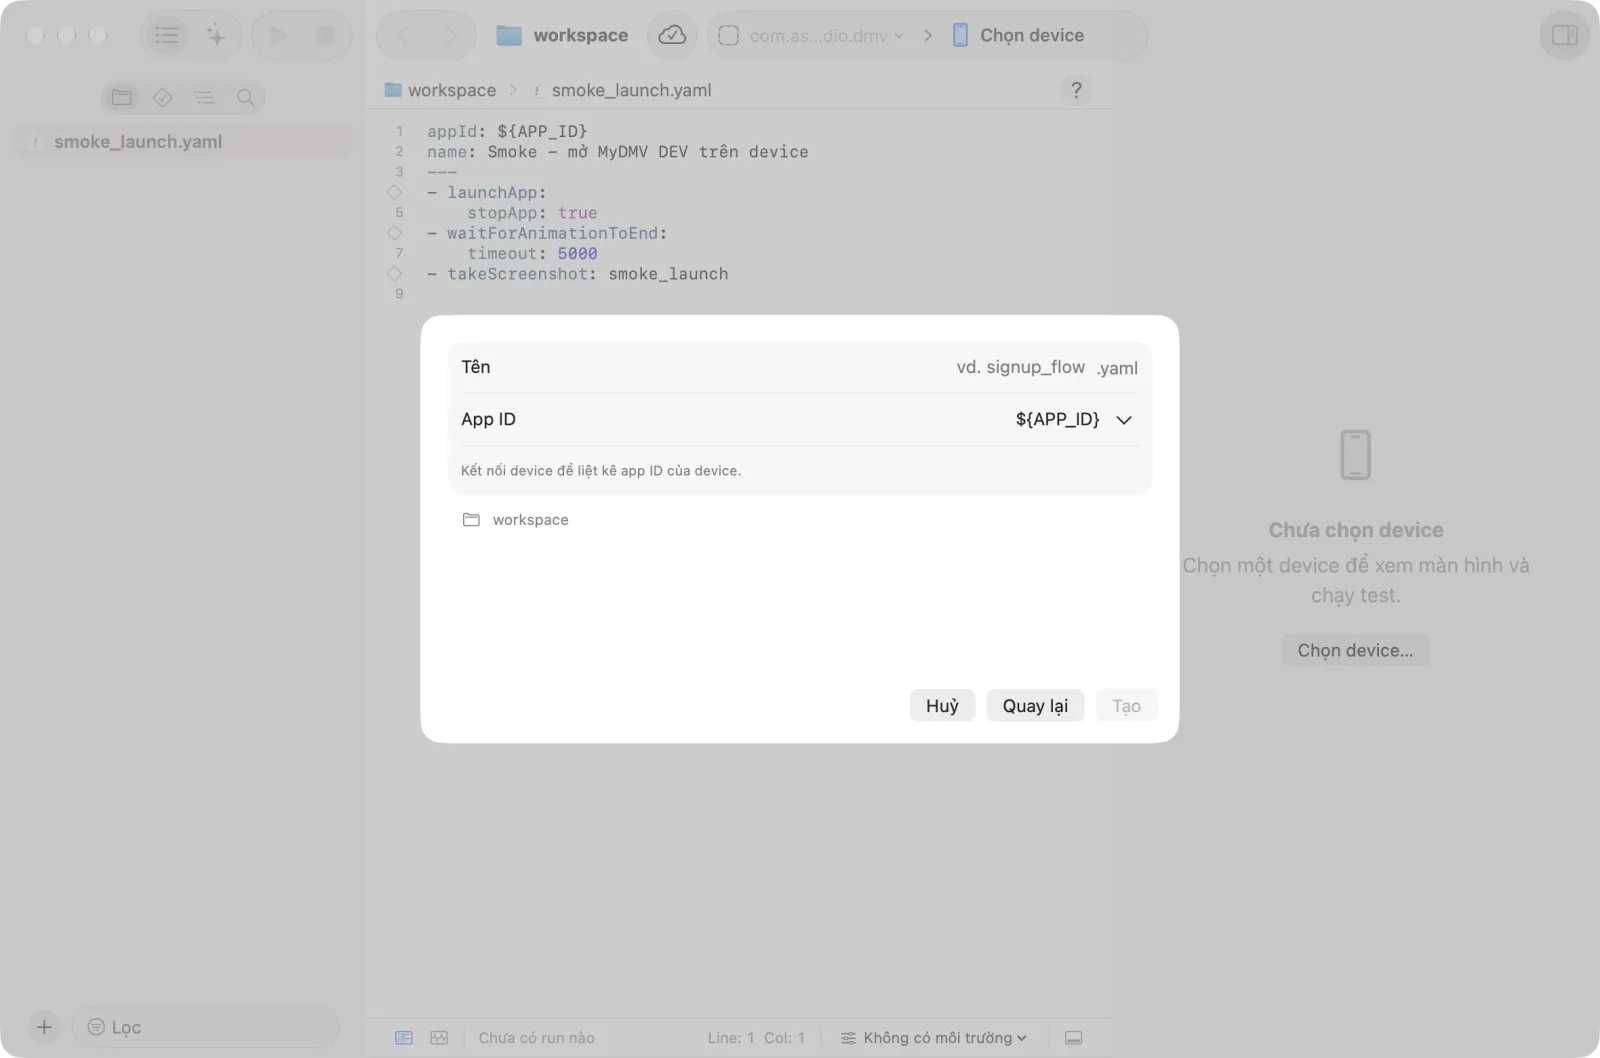The height and width of the screenshot is (1058, 1600).
Task: Click the Quay lại back button
Action: coord(1035,706)
